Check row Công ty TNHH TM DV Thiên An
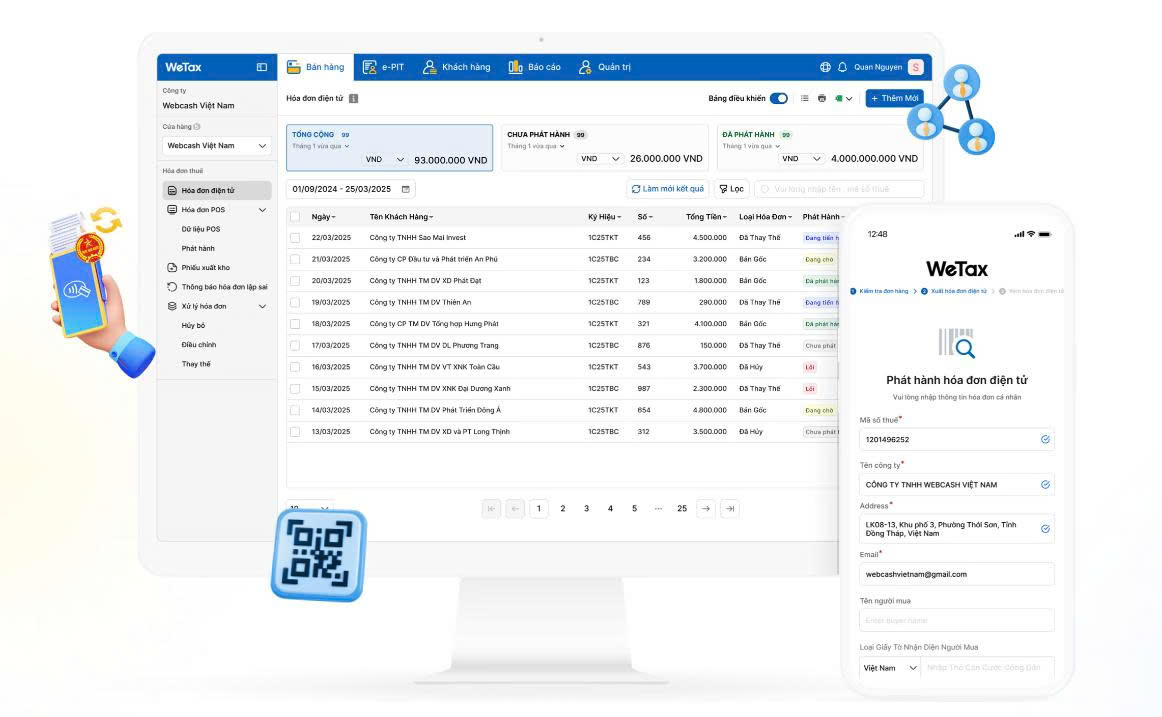 pos(295,303)
